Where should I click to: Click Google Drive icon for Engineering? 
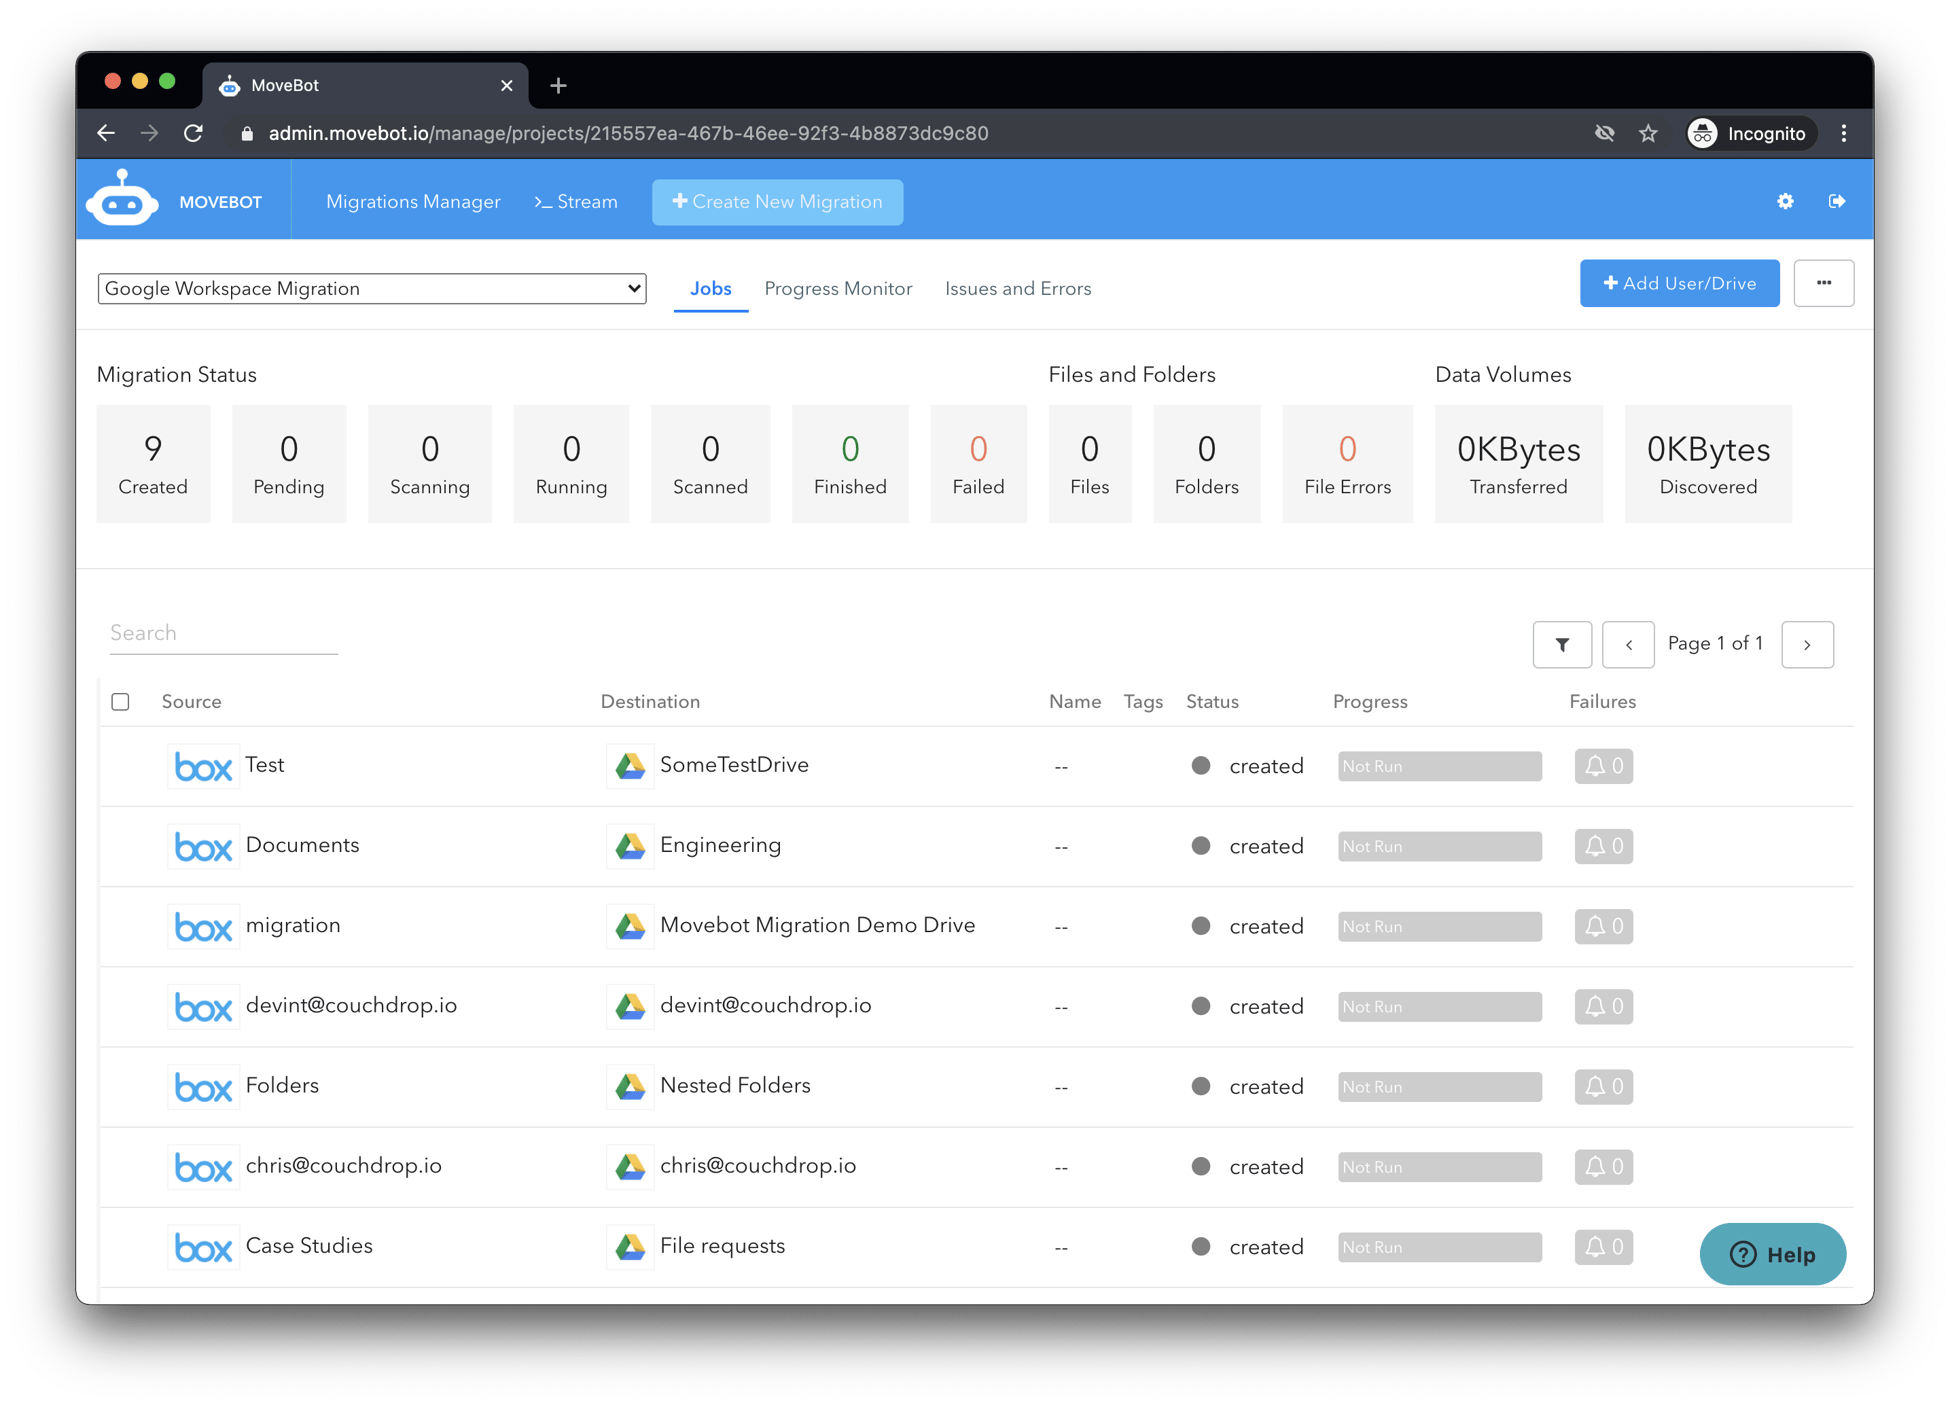coord(630,847)
